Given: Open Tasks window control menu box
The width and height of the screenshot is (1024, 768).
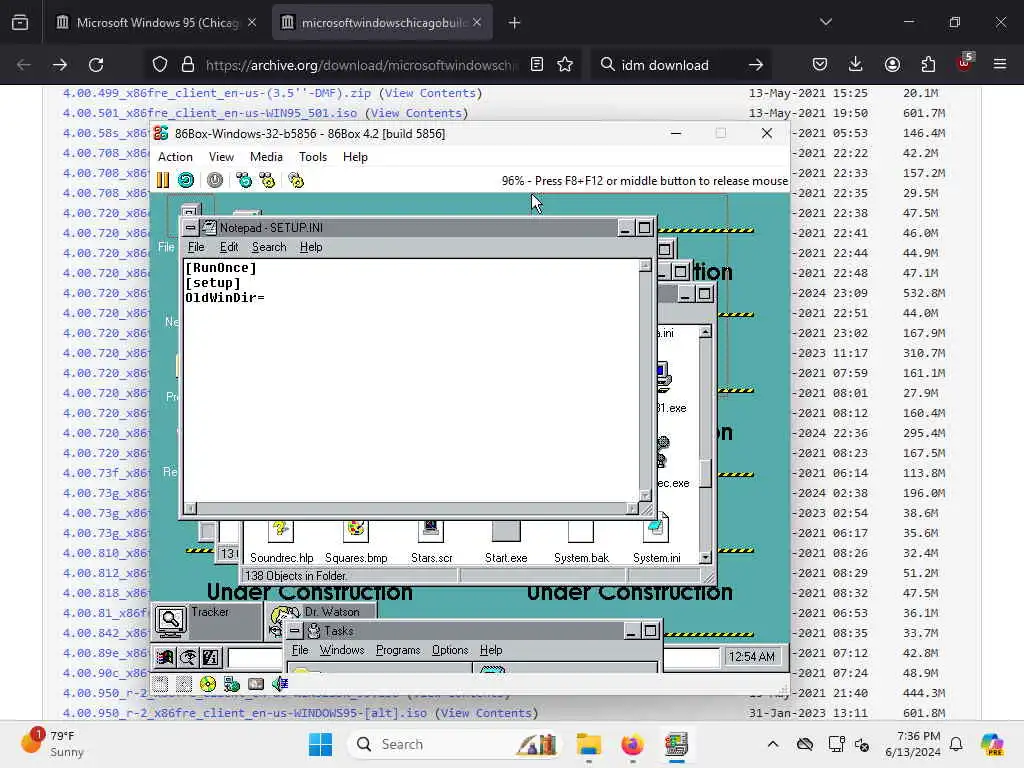Looking at the screenshot, I should click(295, 631).
